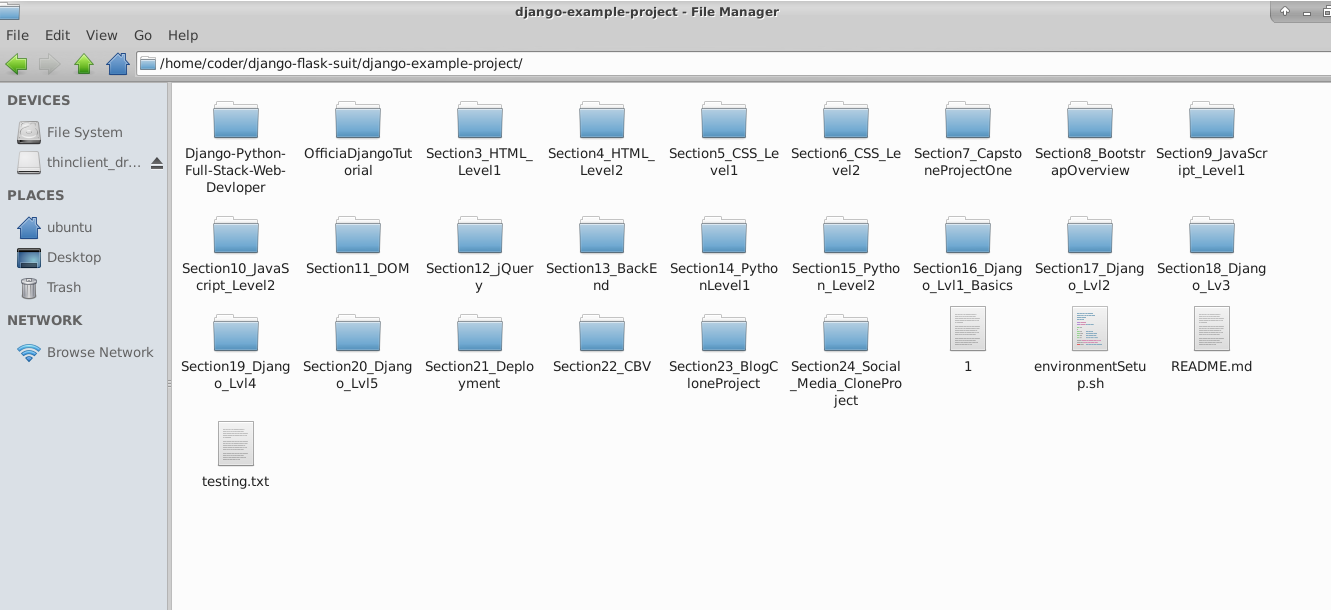Select the Section5_CSS_Level1 folder

click(x=724, y=139)
